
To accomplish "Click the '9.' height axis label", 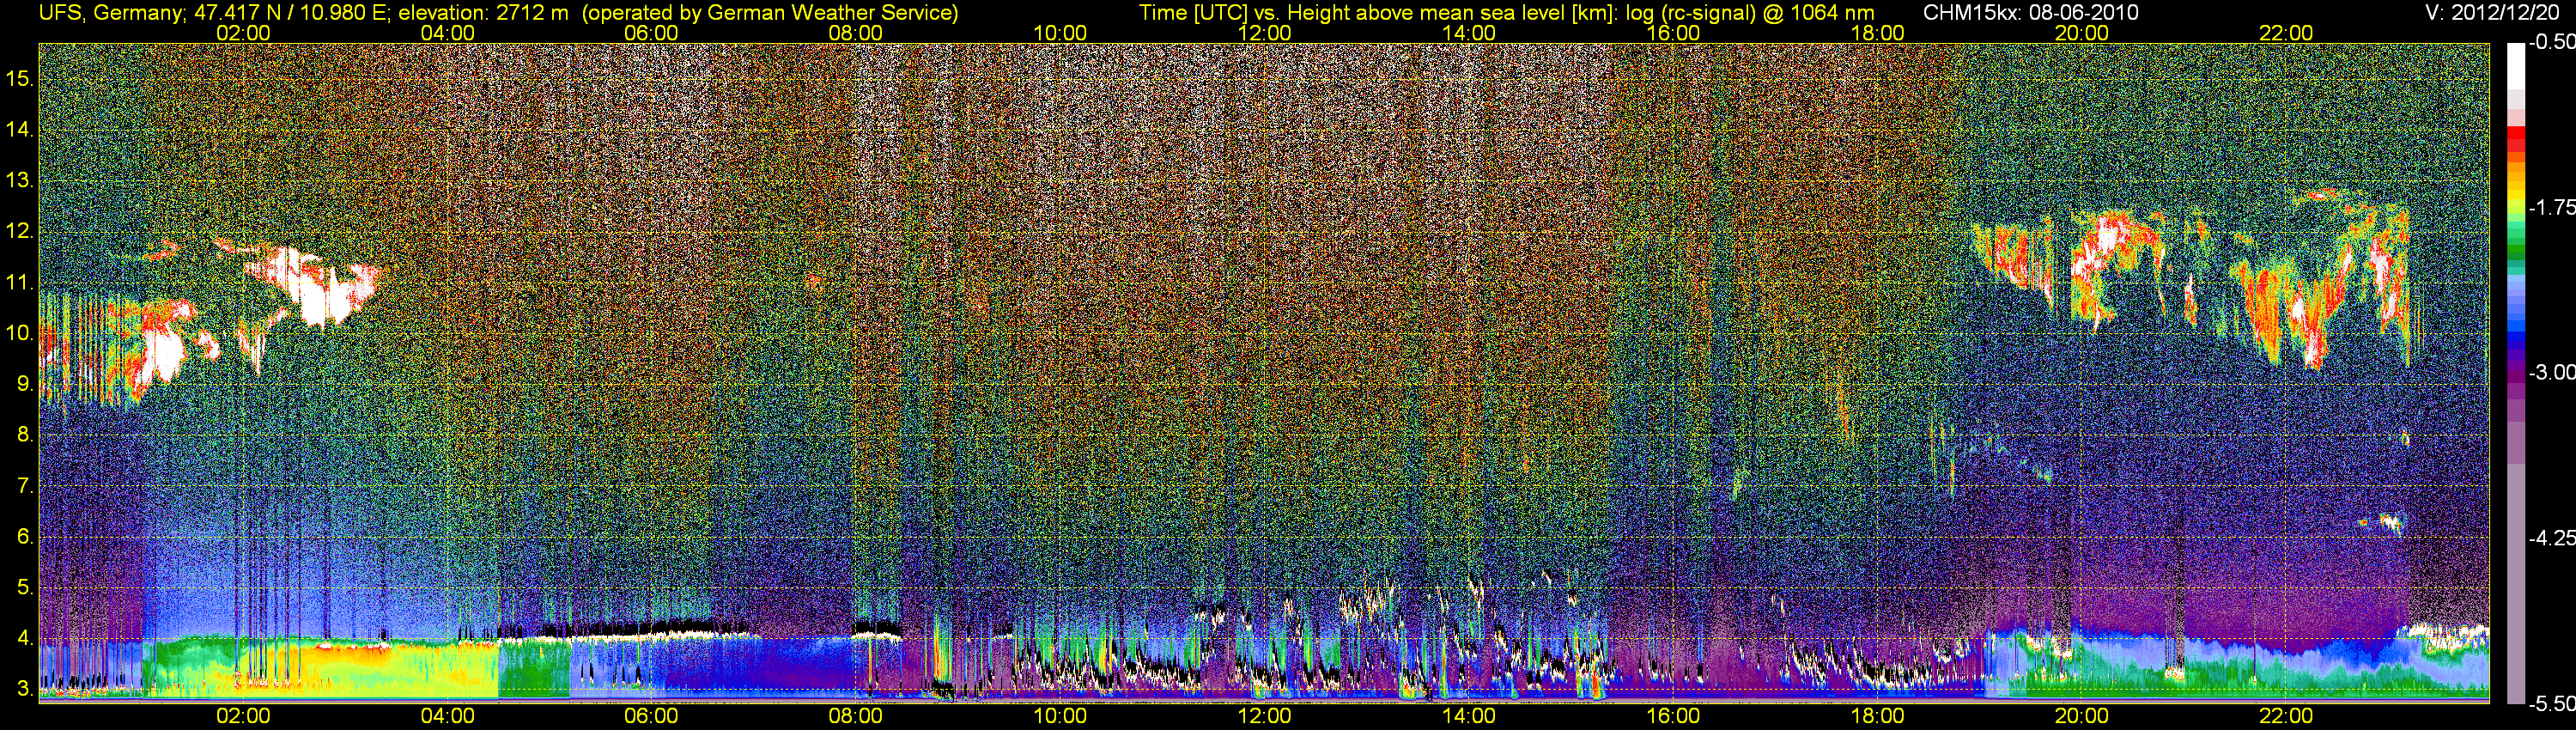I will (25, 384).
